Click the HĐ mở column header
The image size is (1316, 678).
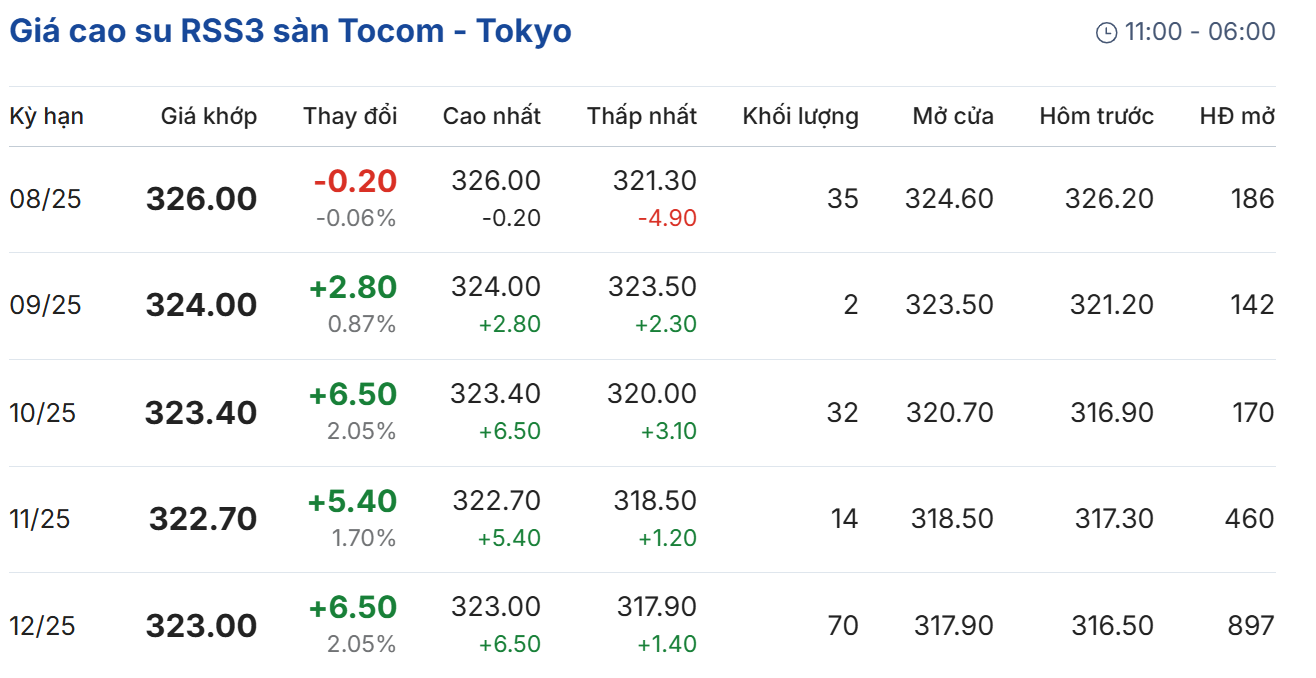coord(1237,116)
